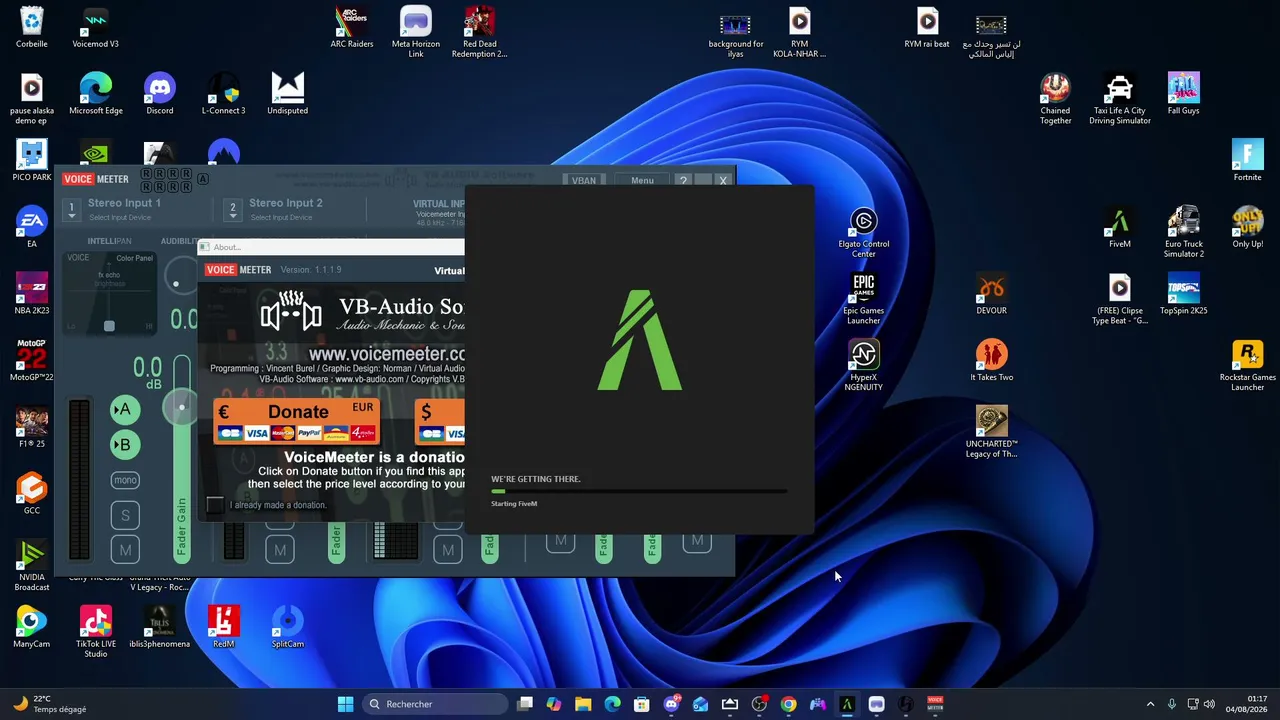Switch to FiveM via its taskbar icon
The width and height of the screenshot is (1280, 720).
click(847, 704)
